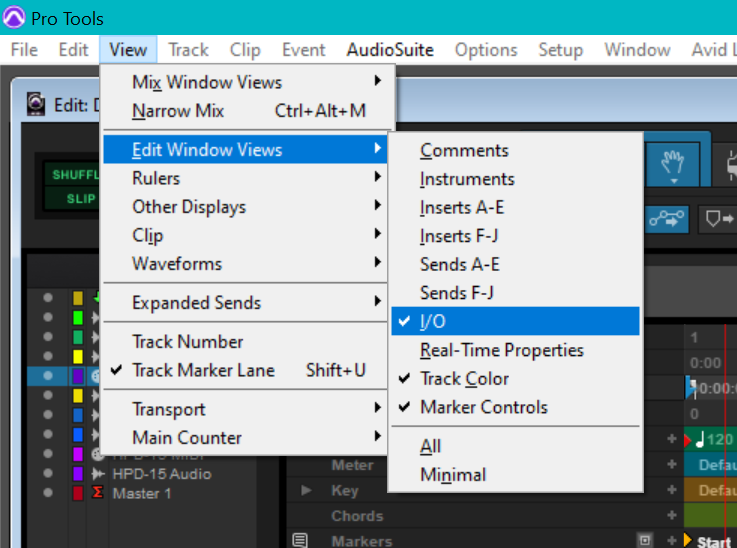Click the red color swatch of Master 1
This screenshot has width=737, height=548.
click(x=78, y=494)
